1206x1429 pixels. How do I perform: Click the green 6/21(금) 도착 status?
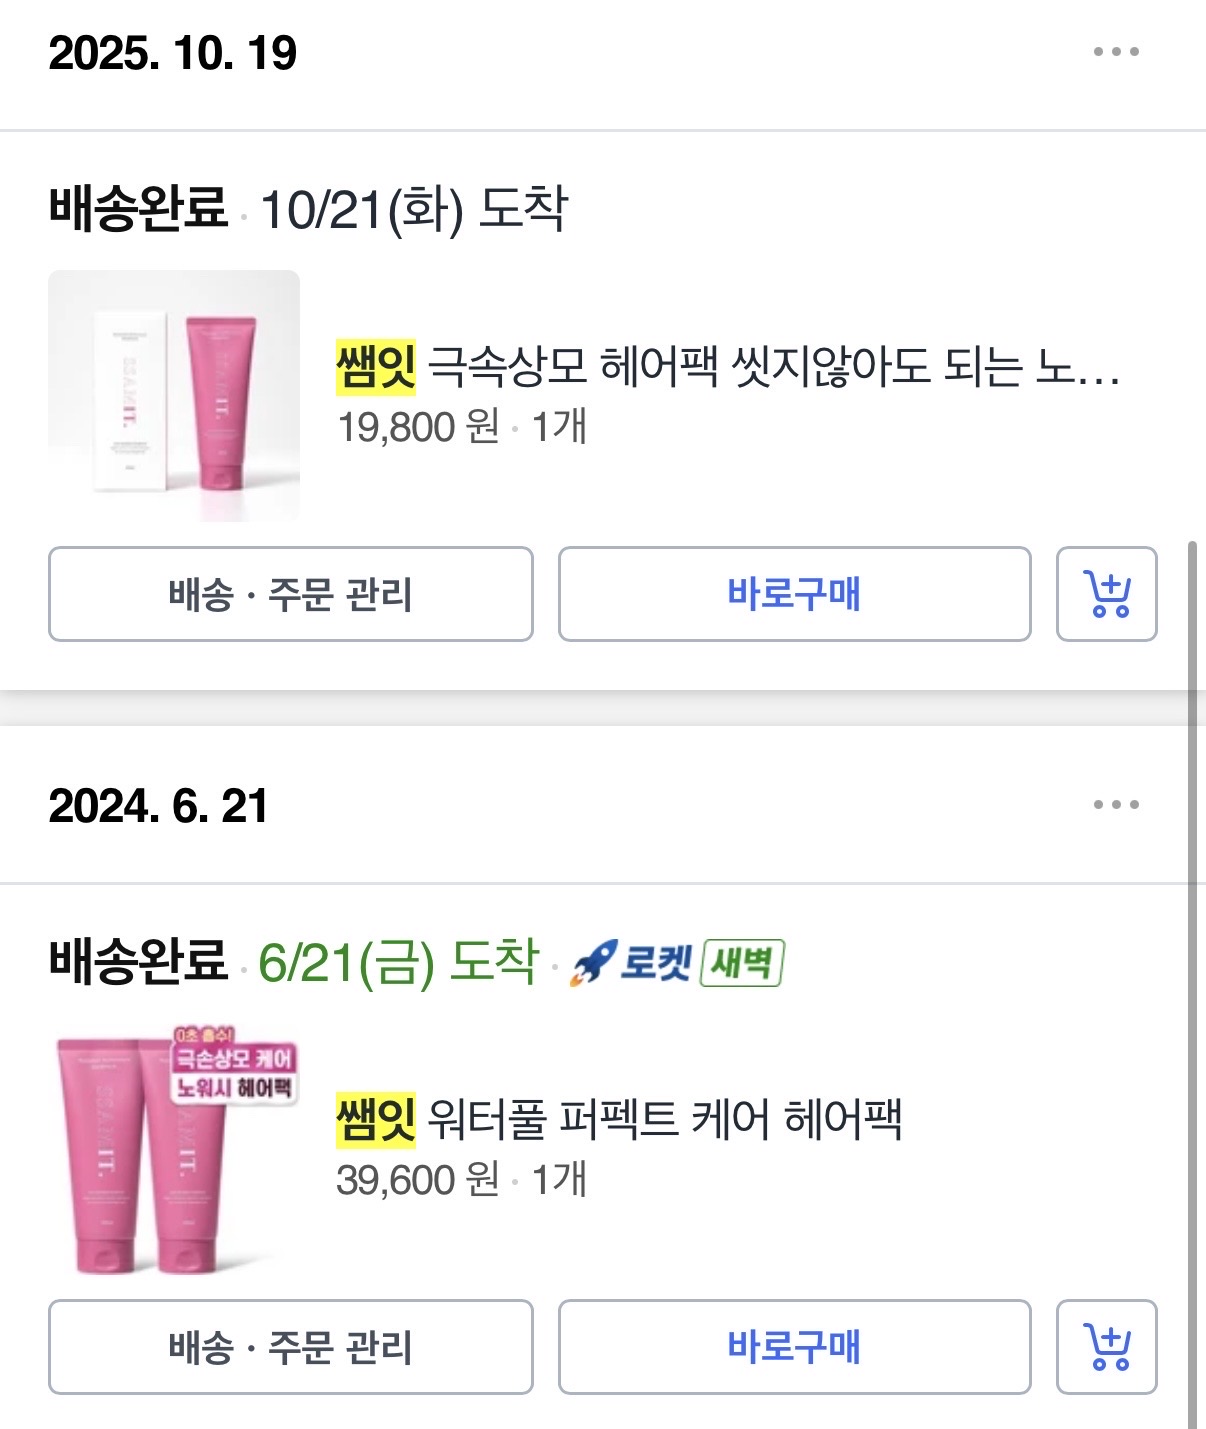pos(398,963)
